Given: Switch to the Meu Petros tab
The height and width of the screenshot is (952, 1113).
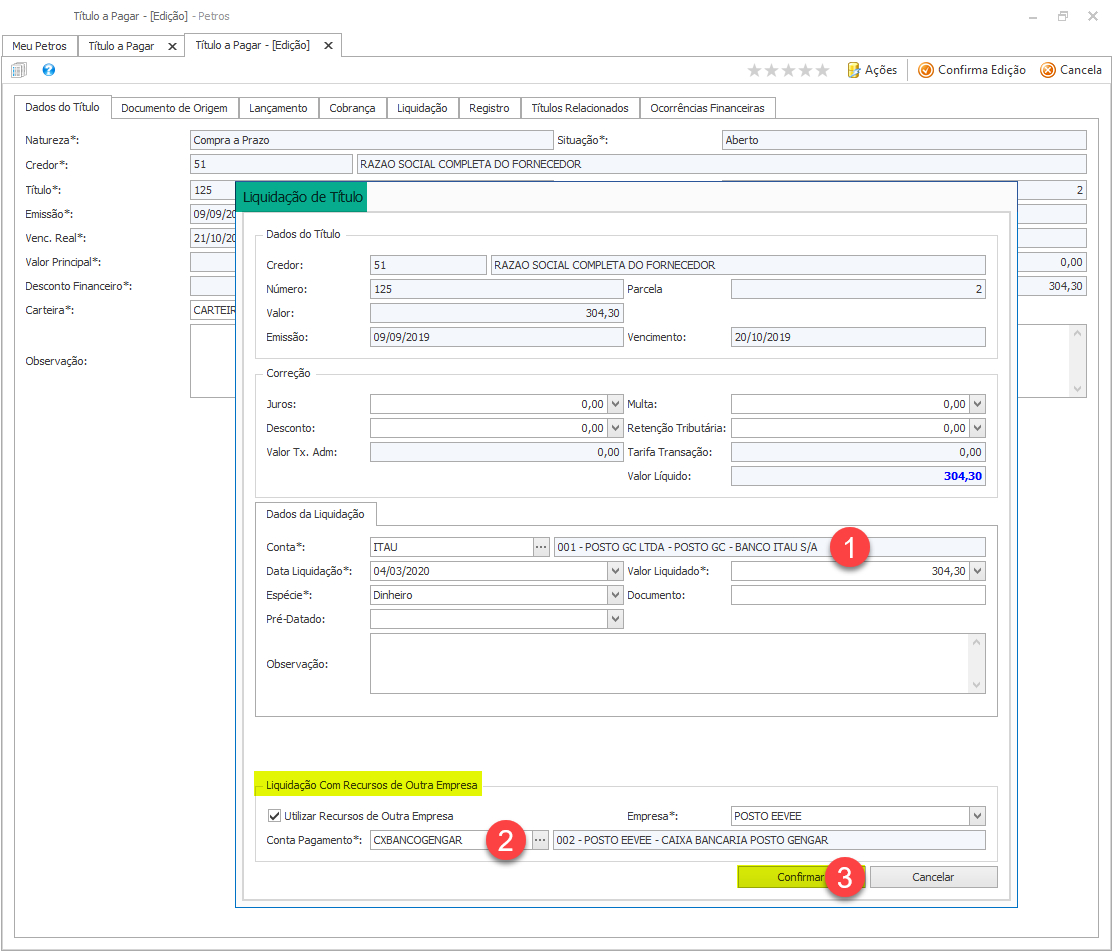Looking at the screenshot, I should (40, 46).
